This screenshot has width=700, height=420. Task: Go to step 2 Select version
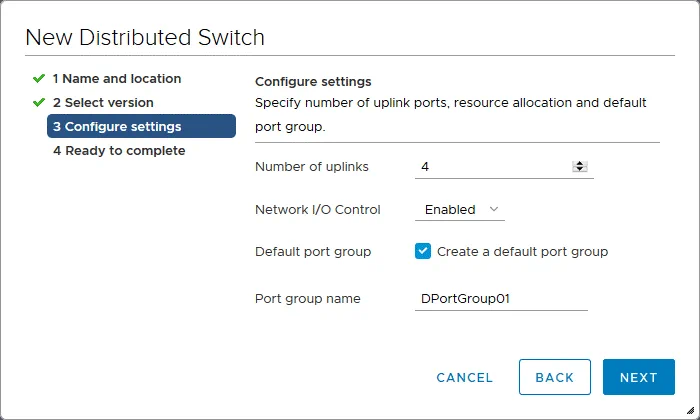pyautogui.click(x=103, y=102)
